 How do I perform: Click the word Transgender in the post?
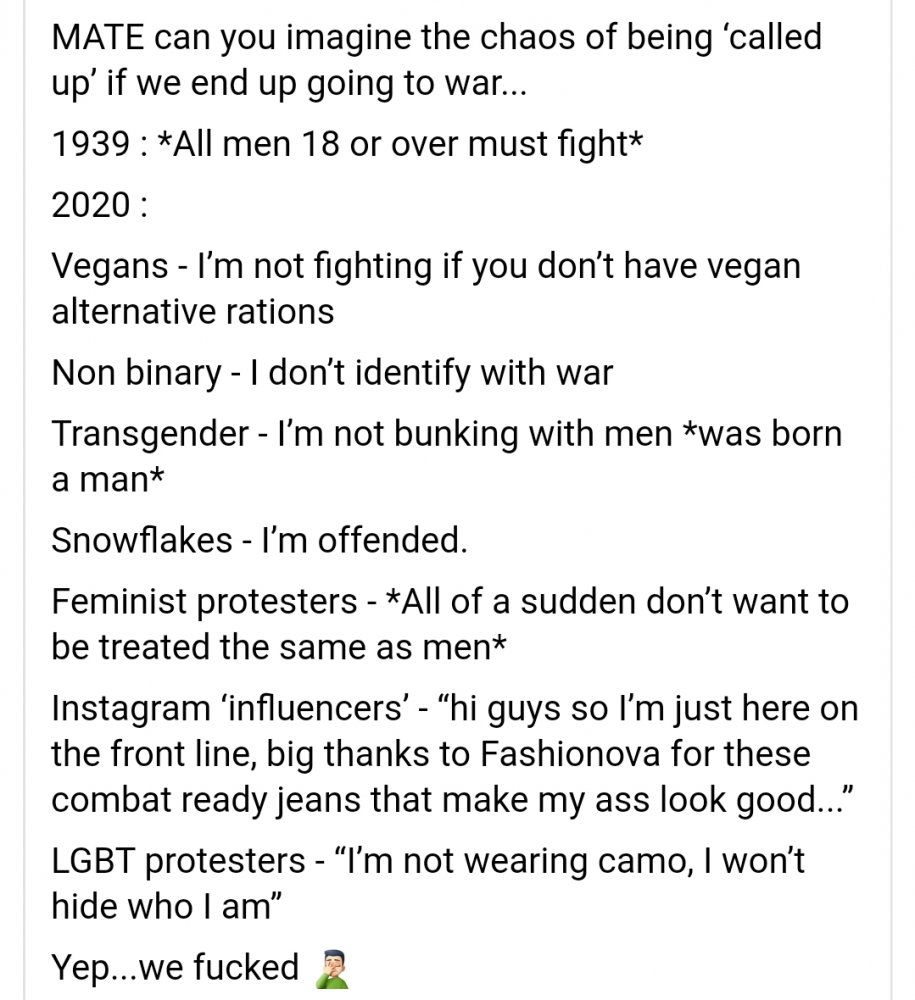point(150,435)
